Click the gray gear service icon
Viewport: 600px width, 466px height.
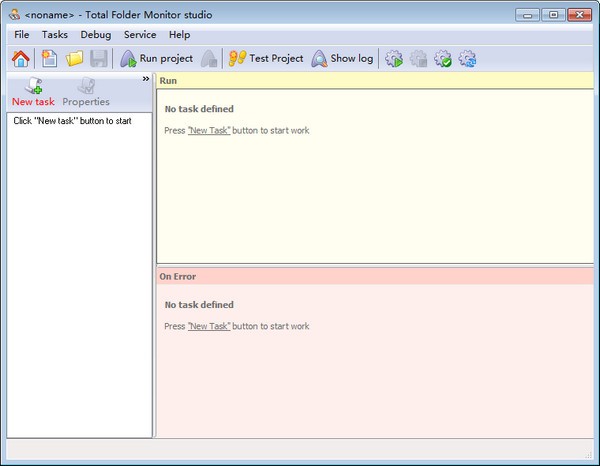pyautogui.click(x=419, y=59)
